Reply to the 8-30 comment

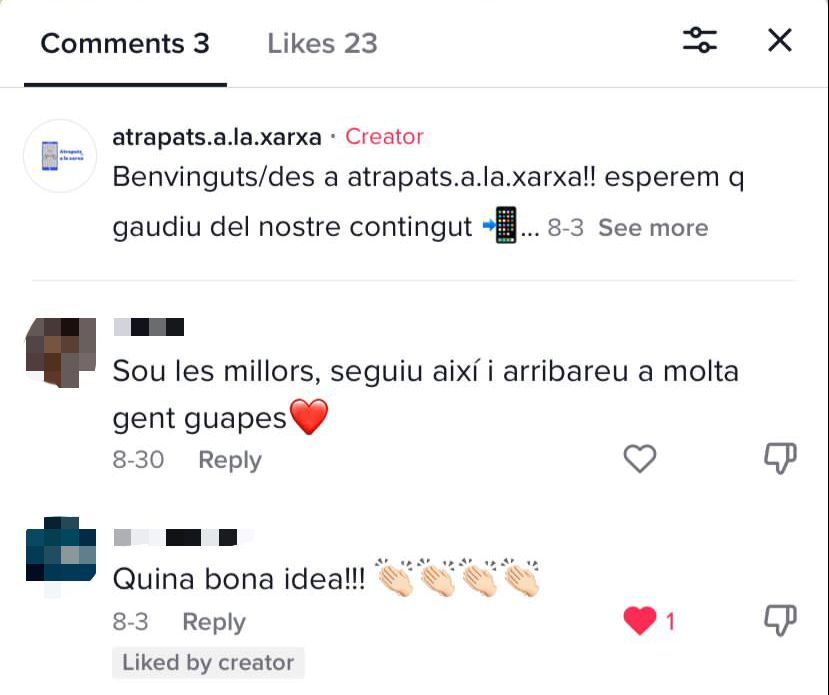tap(229, 459)
